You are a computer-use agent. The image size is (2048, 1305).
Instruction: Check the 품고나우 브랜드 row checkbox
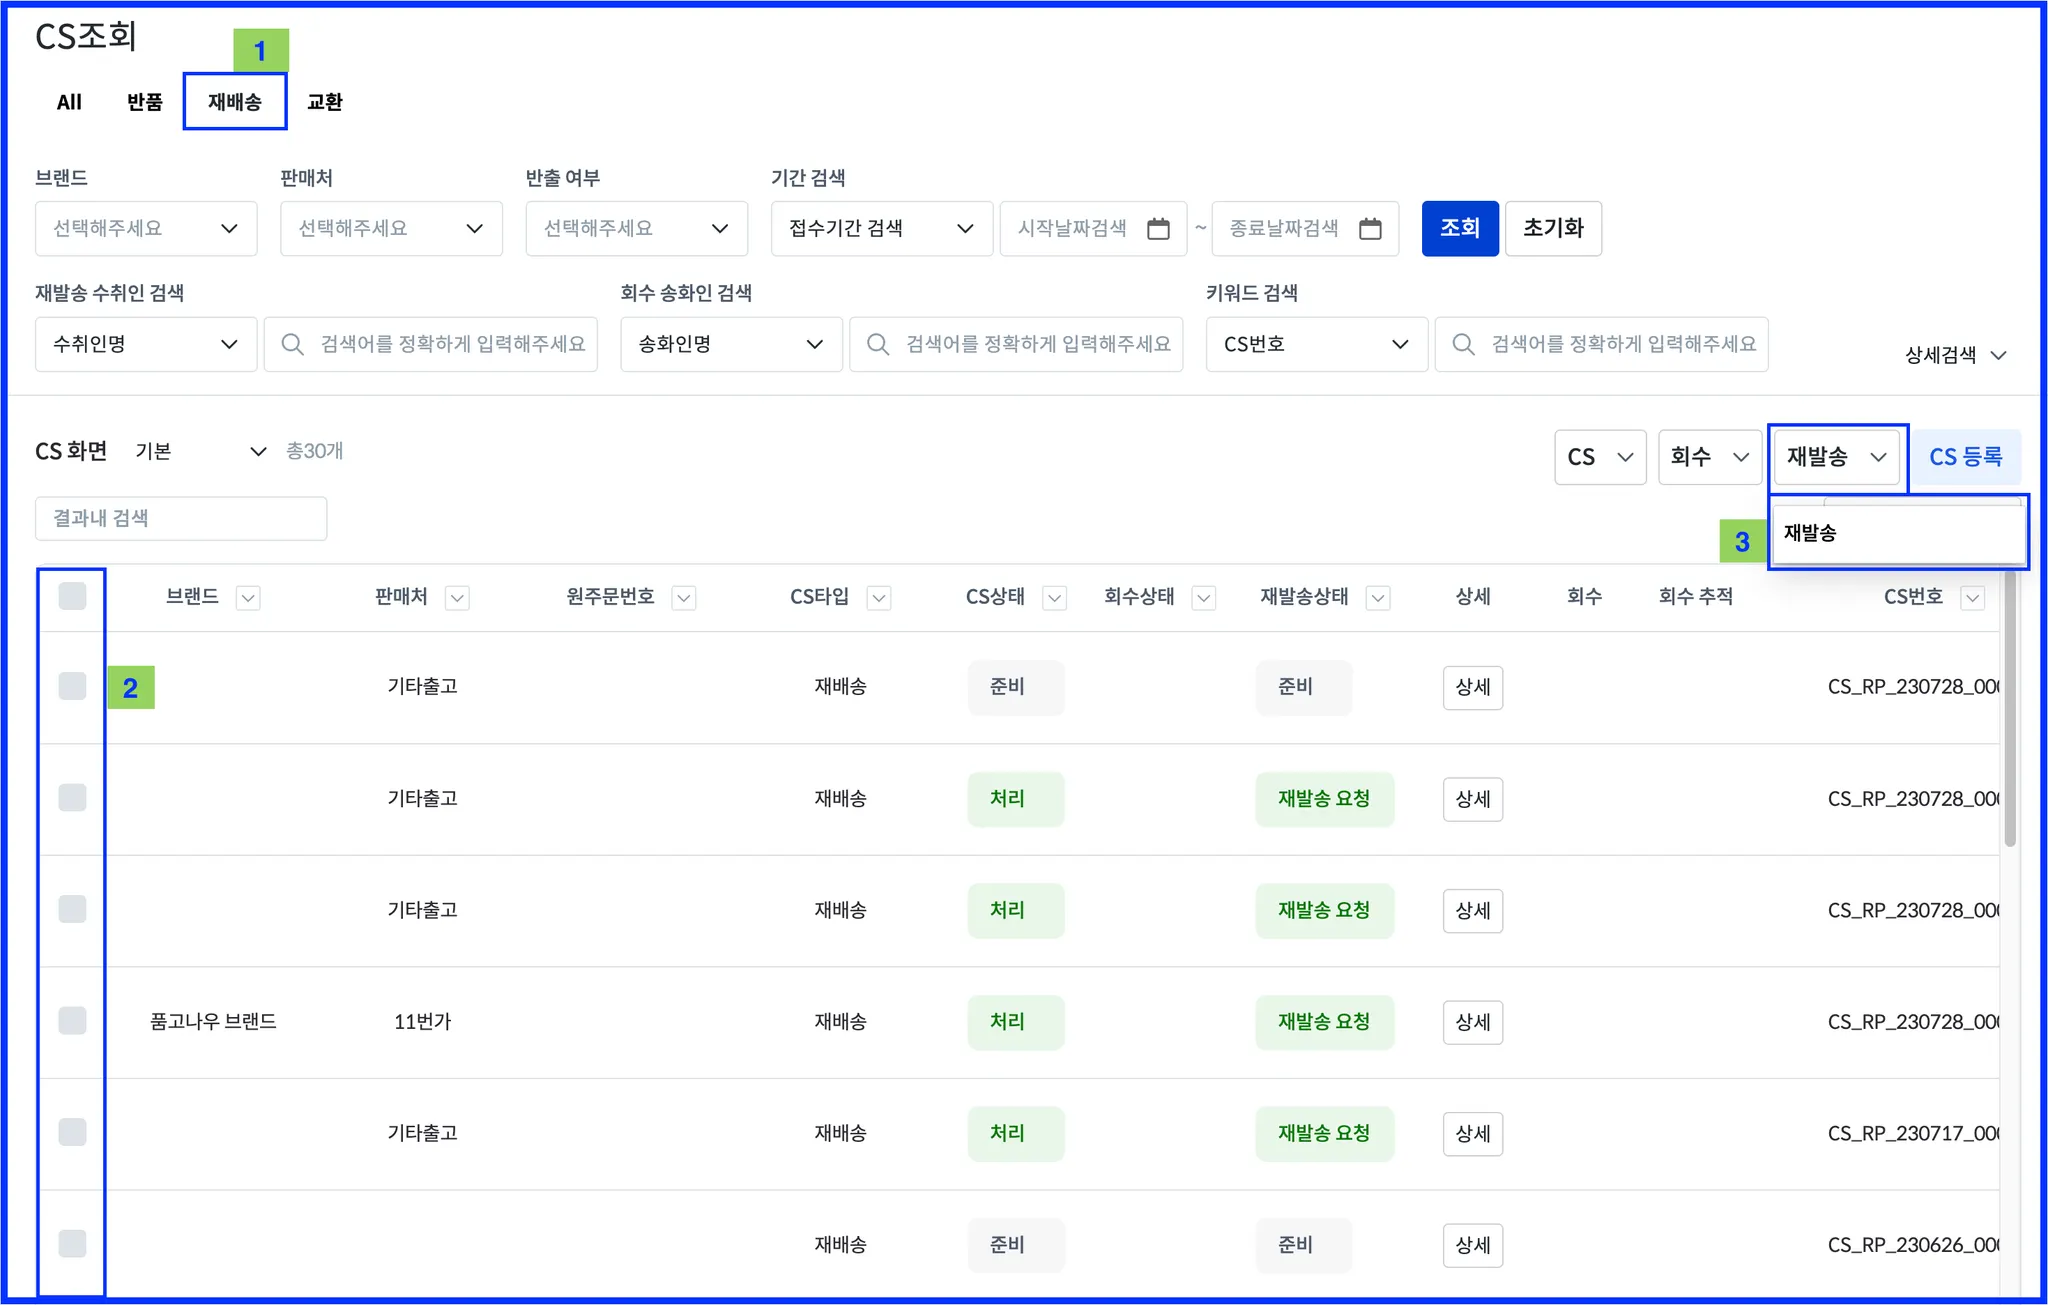coord(72,1021)
